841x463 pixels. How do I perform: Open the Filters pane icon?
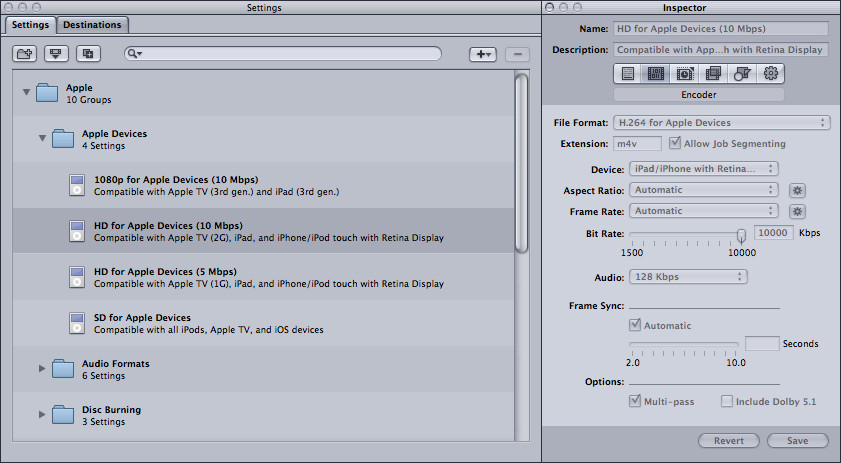point(713,74)
